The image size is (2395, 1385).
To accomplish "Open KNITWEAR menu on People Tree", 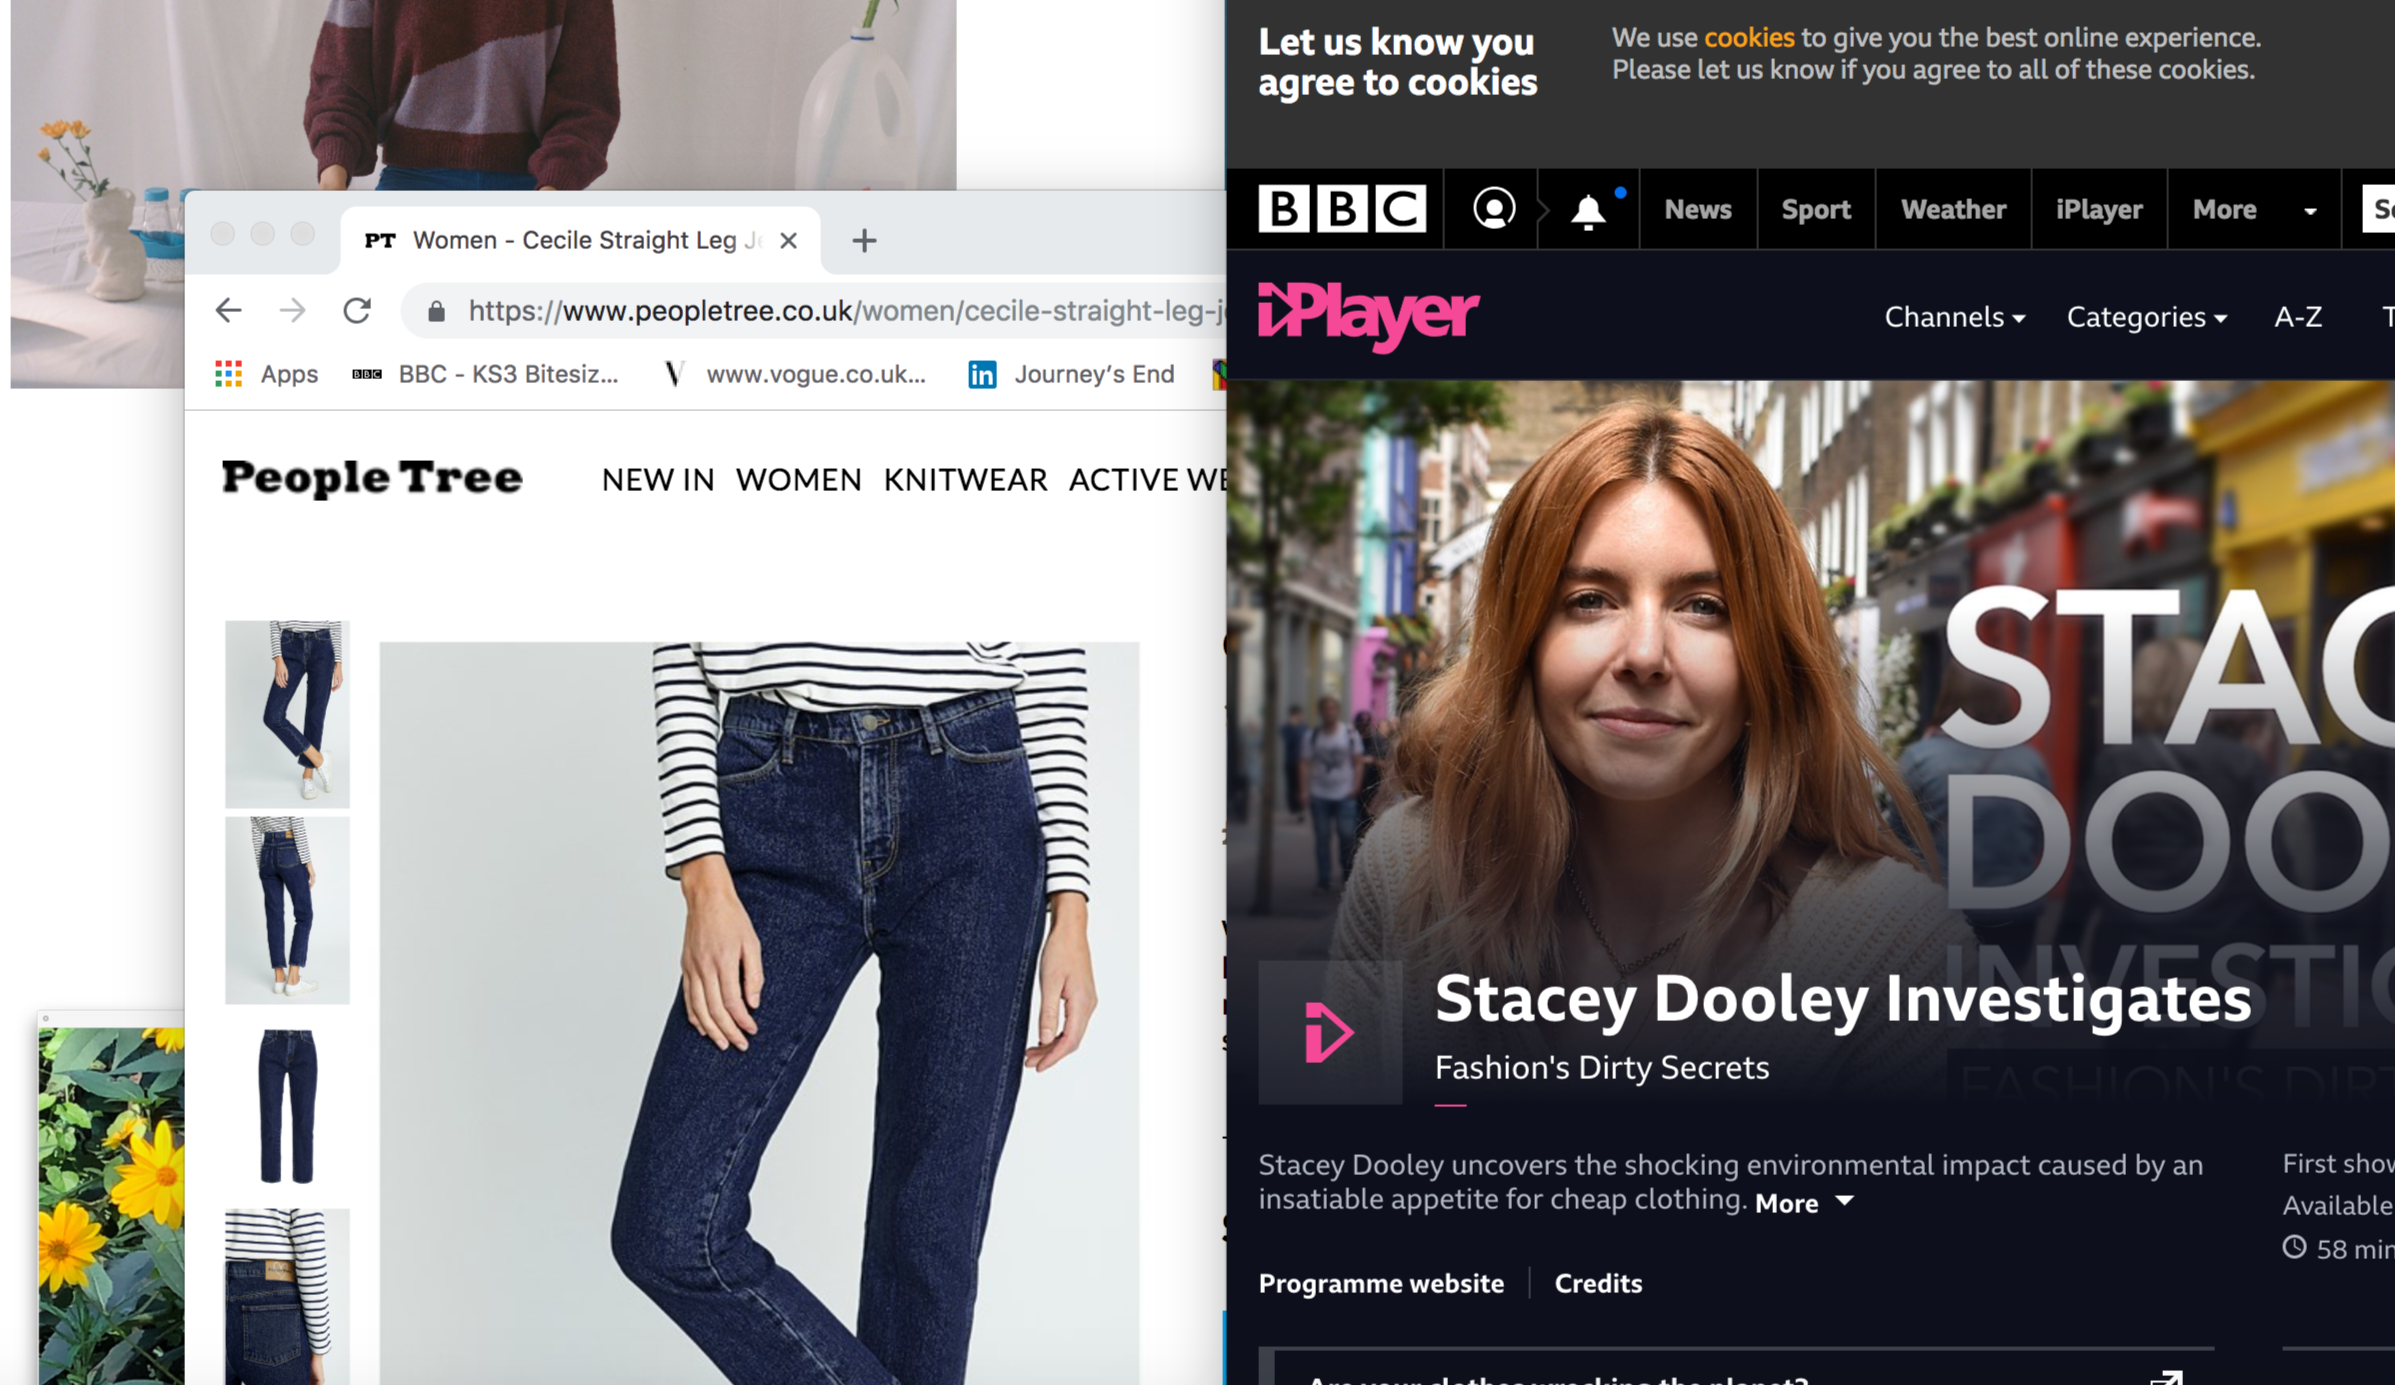I will click(965, 480).
